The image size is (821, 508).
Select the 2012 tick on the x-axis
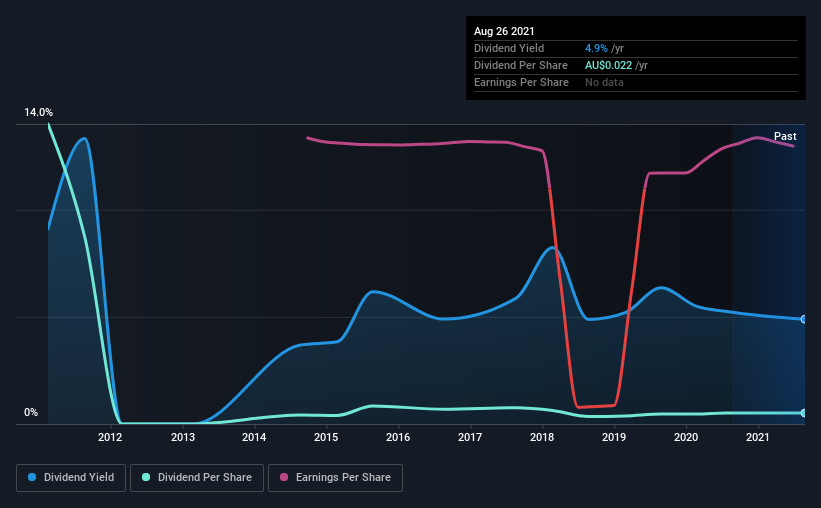pos(110,437)
